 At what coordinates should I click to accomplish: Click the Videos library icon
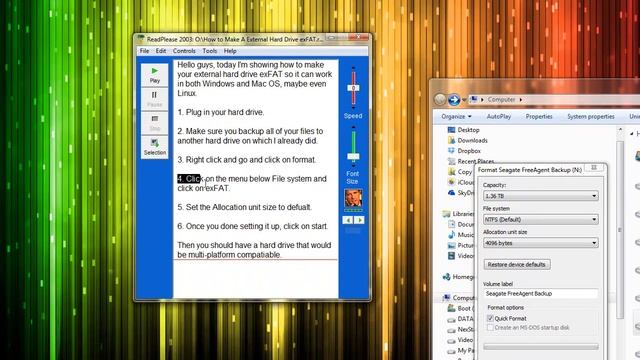point(451,256)
